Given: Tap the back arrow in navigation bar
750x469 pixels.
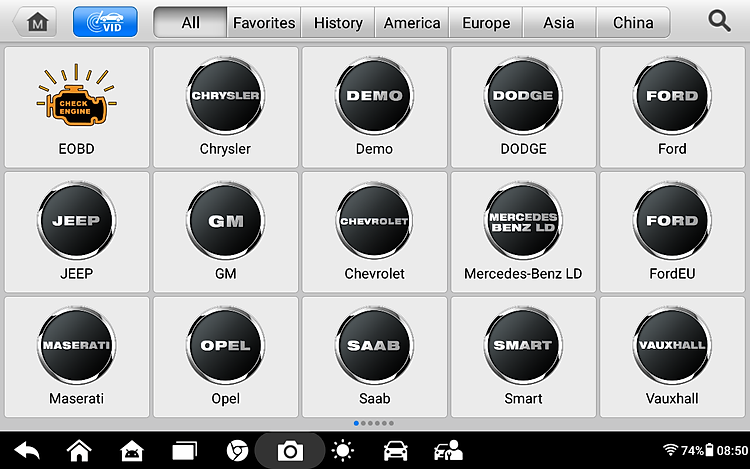Looking at the screenshot, I should coord(27,451).
